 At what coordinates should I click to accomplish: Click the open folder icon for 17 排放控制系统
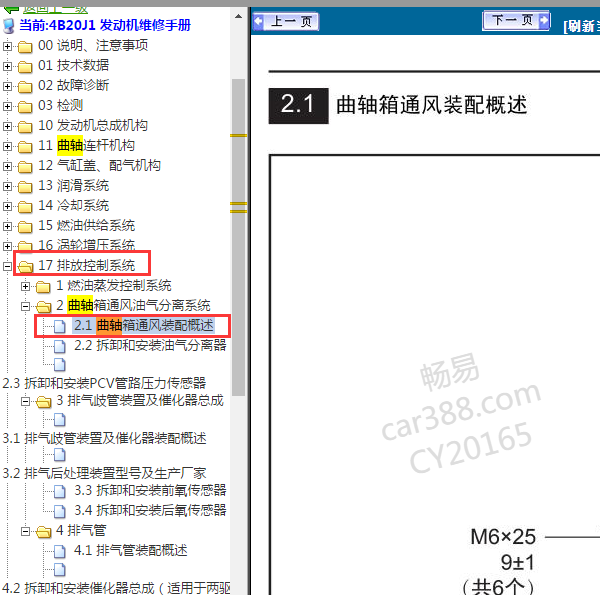(x=25, y=266)
